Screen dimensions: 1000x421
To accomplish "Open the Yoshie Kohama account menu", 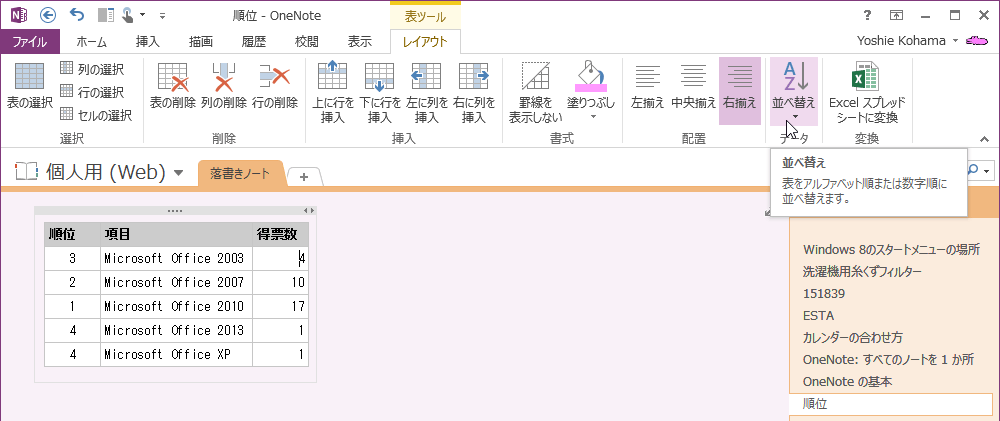I will [x=907, y=41].
